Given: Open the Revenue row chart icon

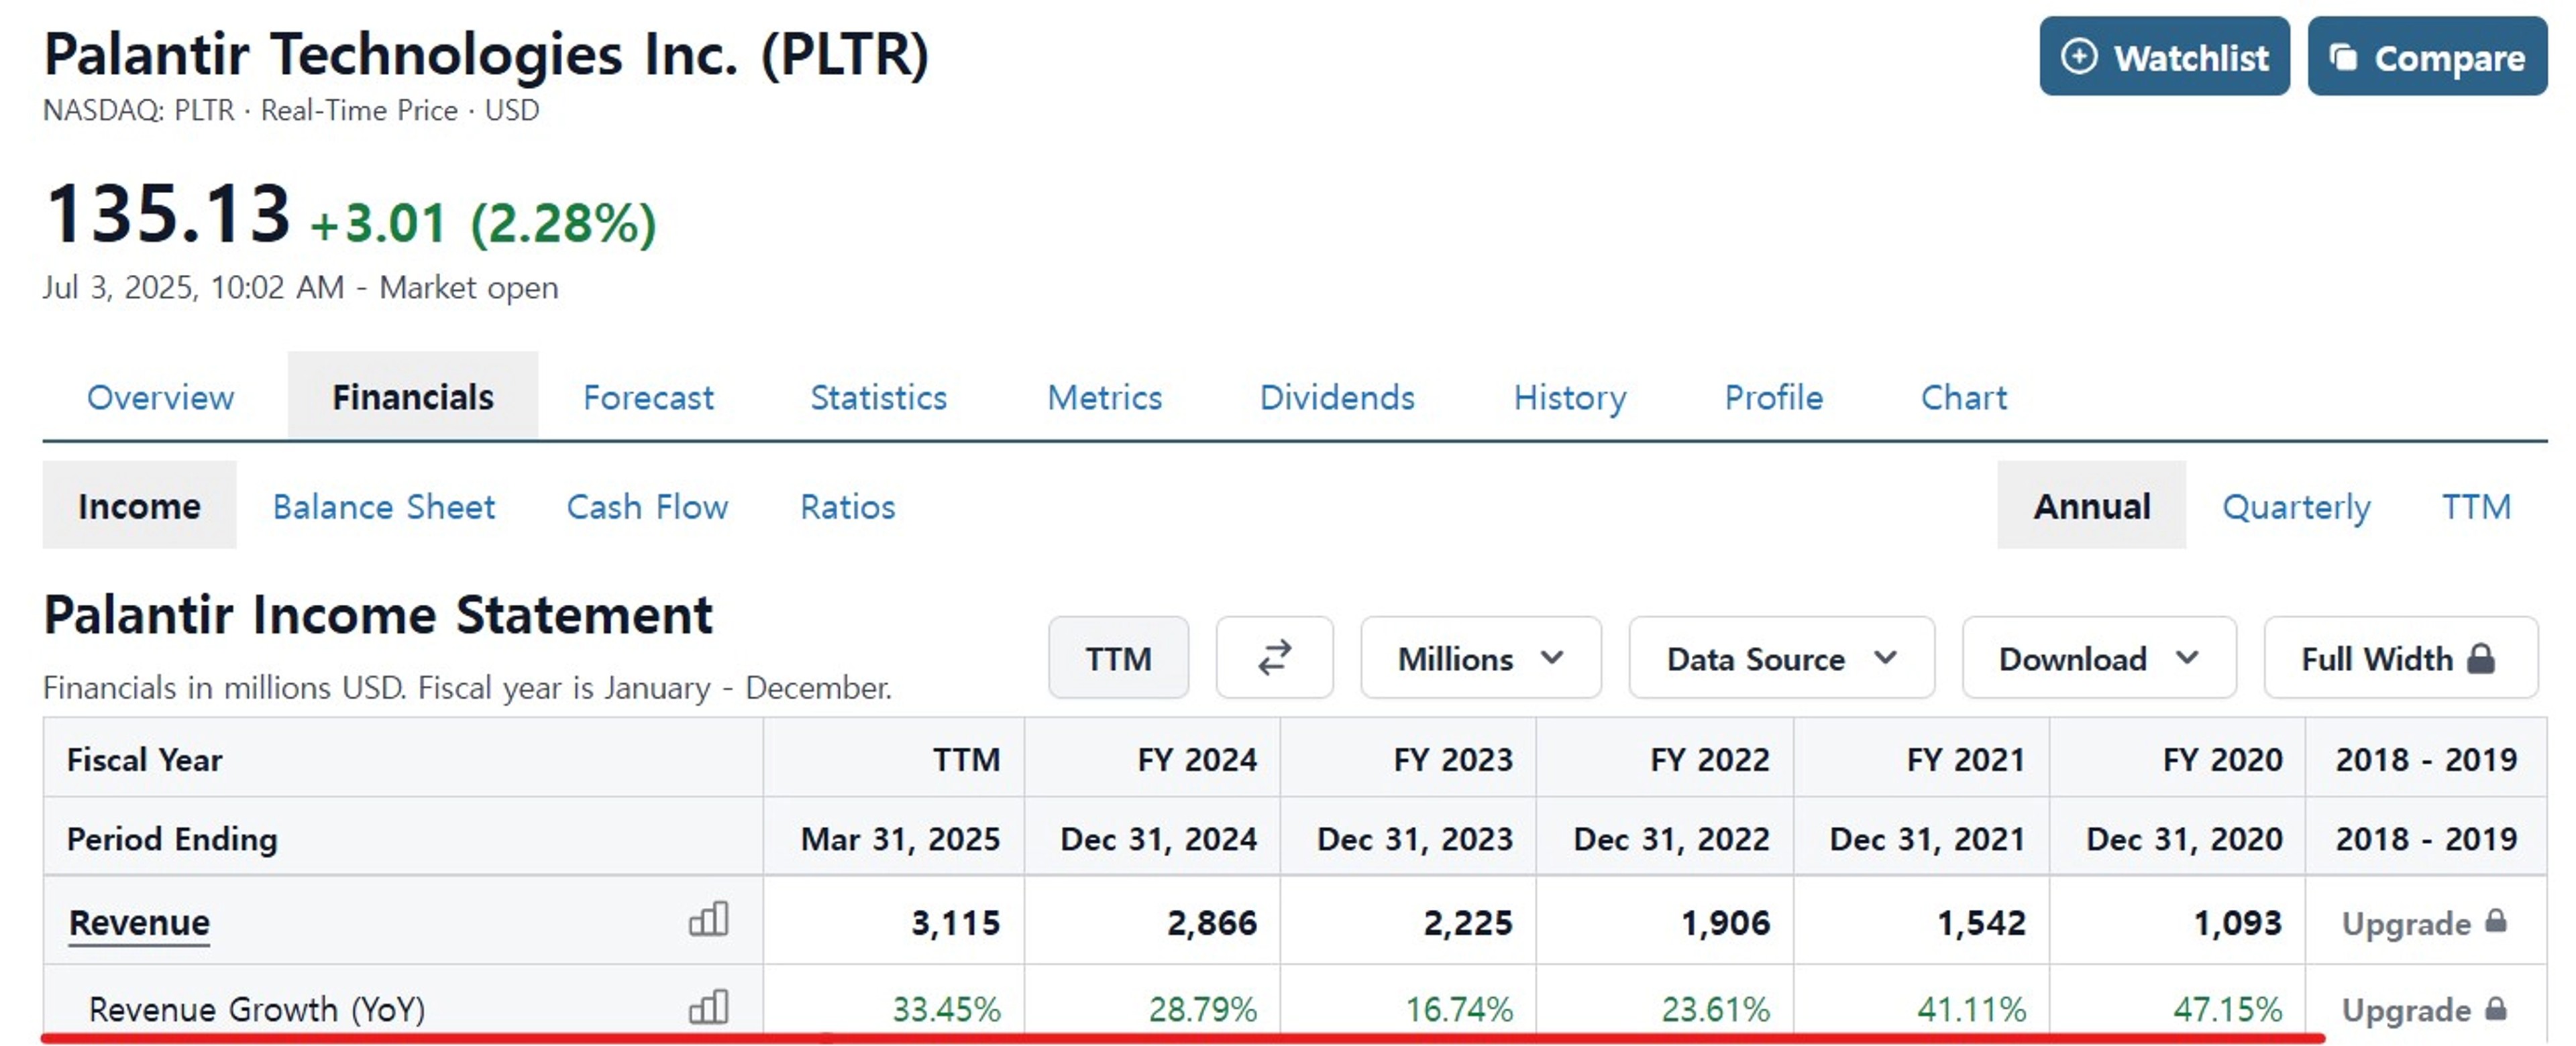Looking at the screenshot, I should coord(708,919).
